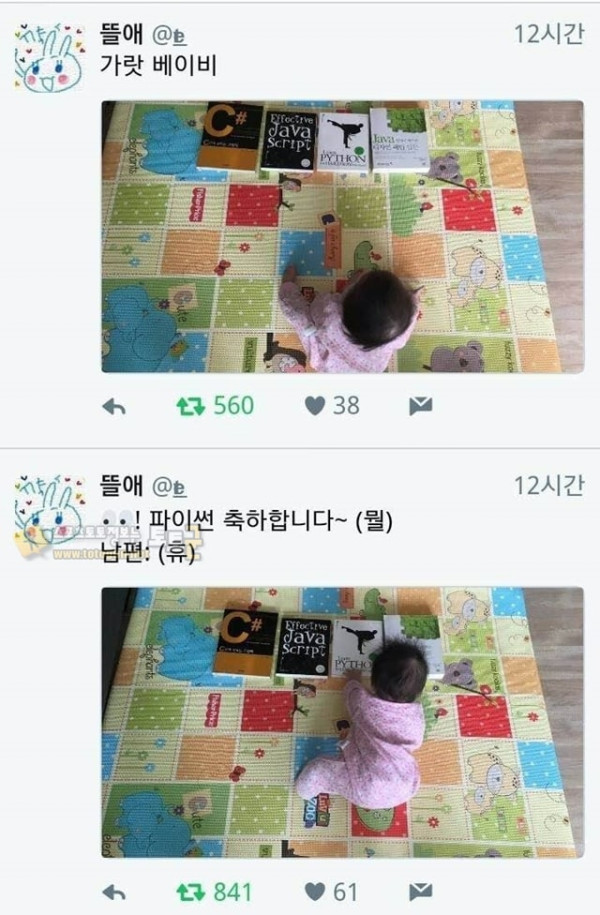Like the first tweet with 38 hearts
The height and width of the screenshot is (915, 600).
(315, 406)
